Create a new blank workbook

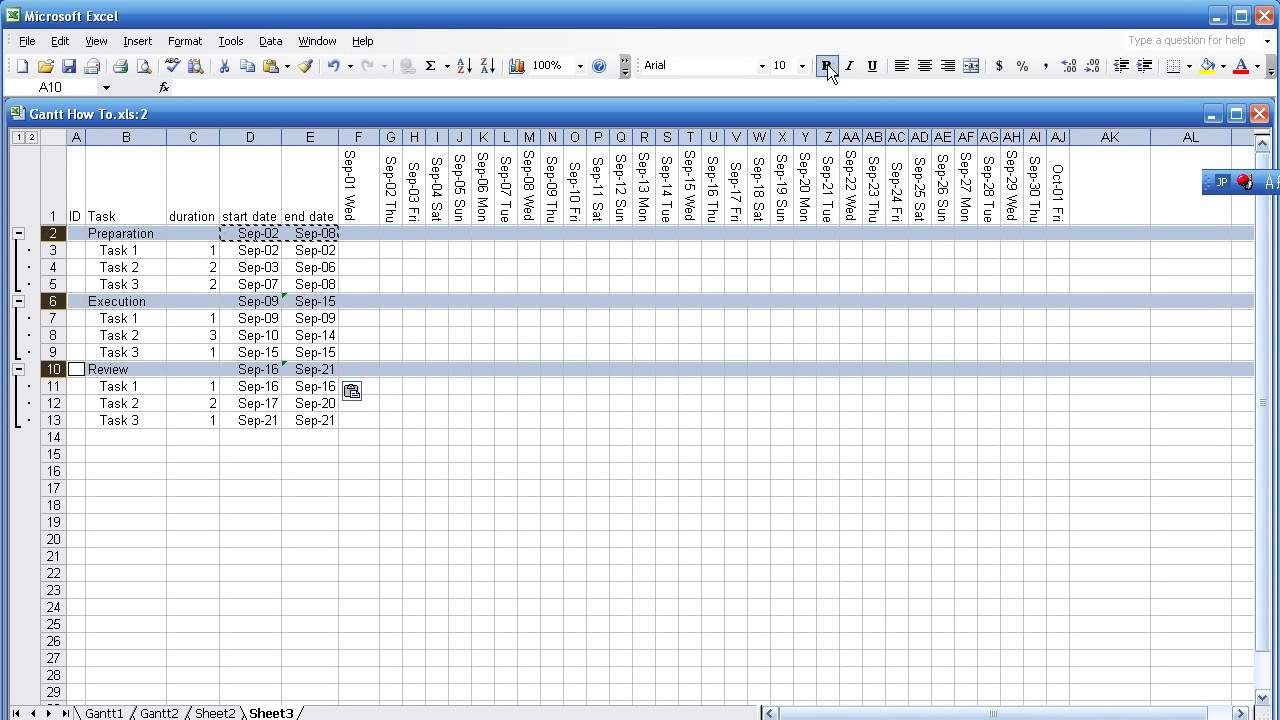22,66
